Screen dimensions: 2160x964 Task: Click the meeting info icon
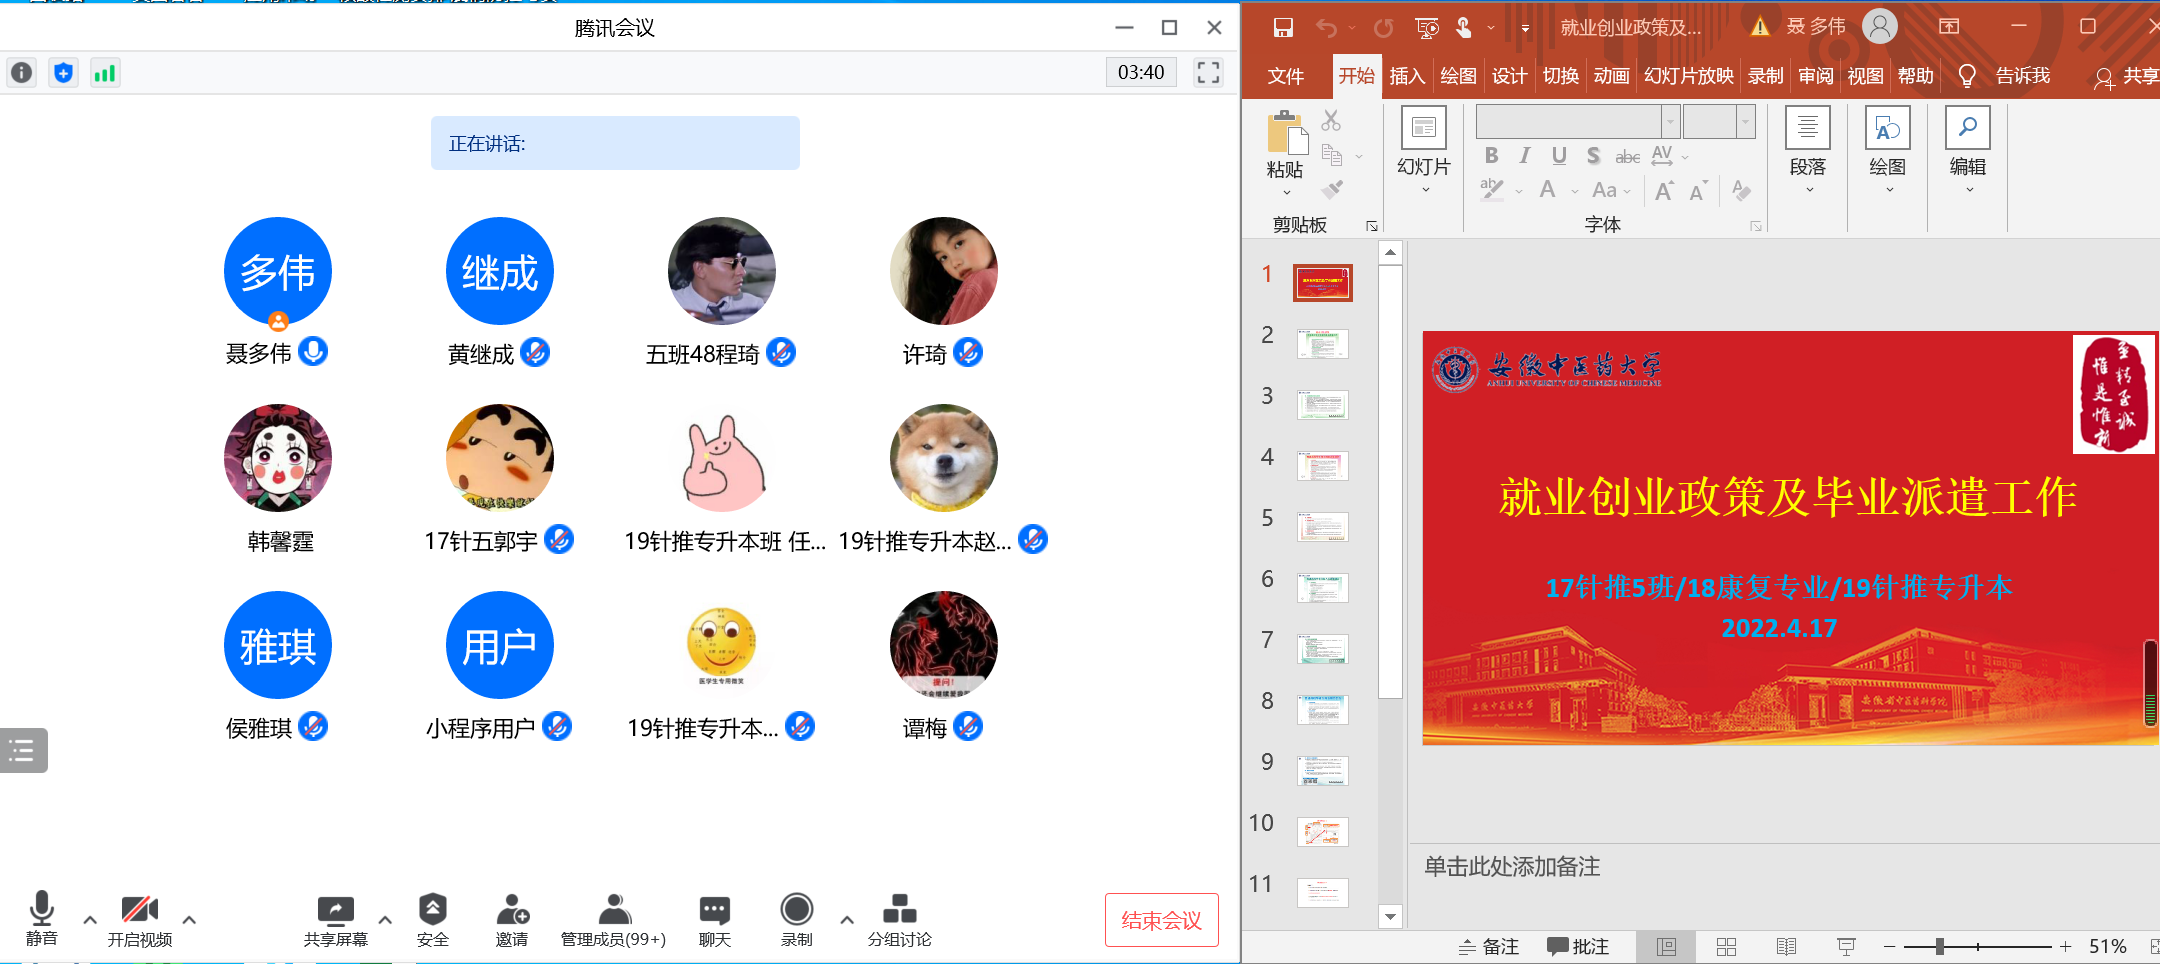click(22, 73)
